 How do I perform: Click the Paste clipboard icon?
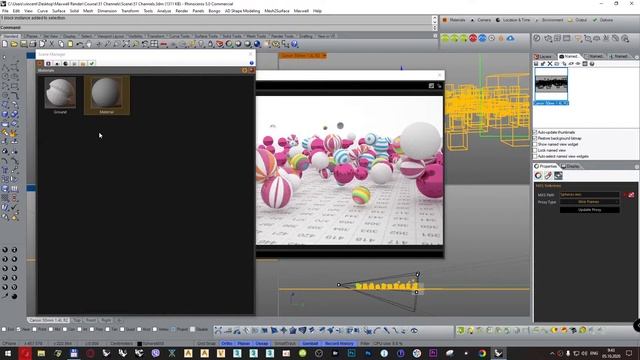[x=70, y=44]
